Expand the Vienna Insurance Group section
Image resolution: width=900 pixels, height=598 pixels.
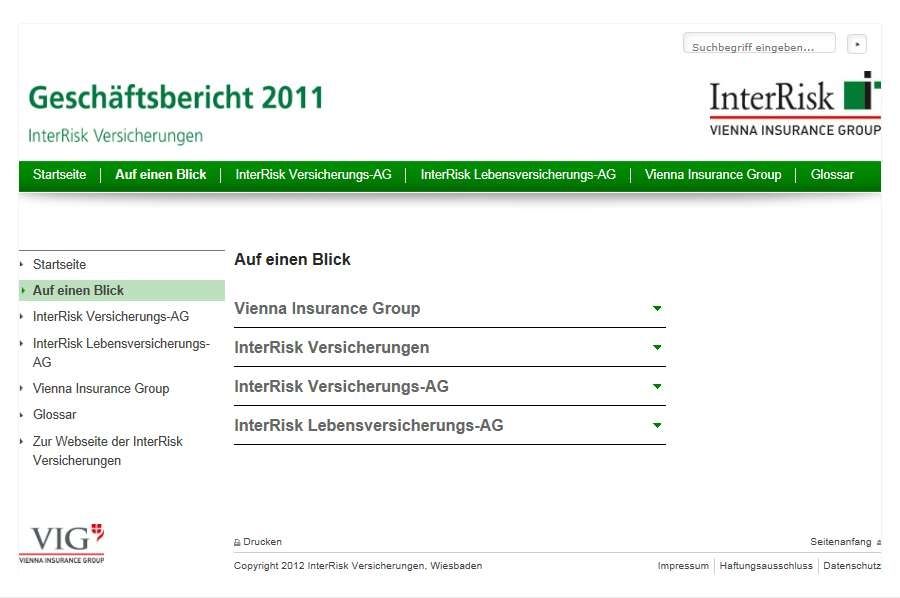point(656,309)
